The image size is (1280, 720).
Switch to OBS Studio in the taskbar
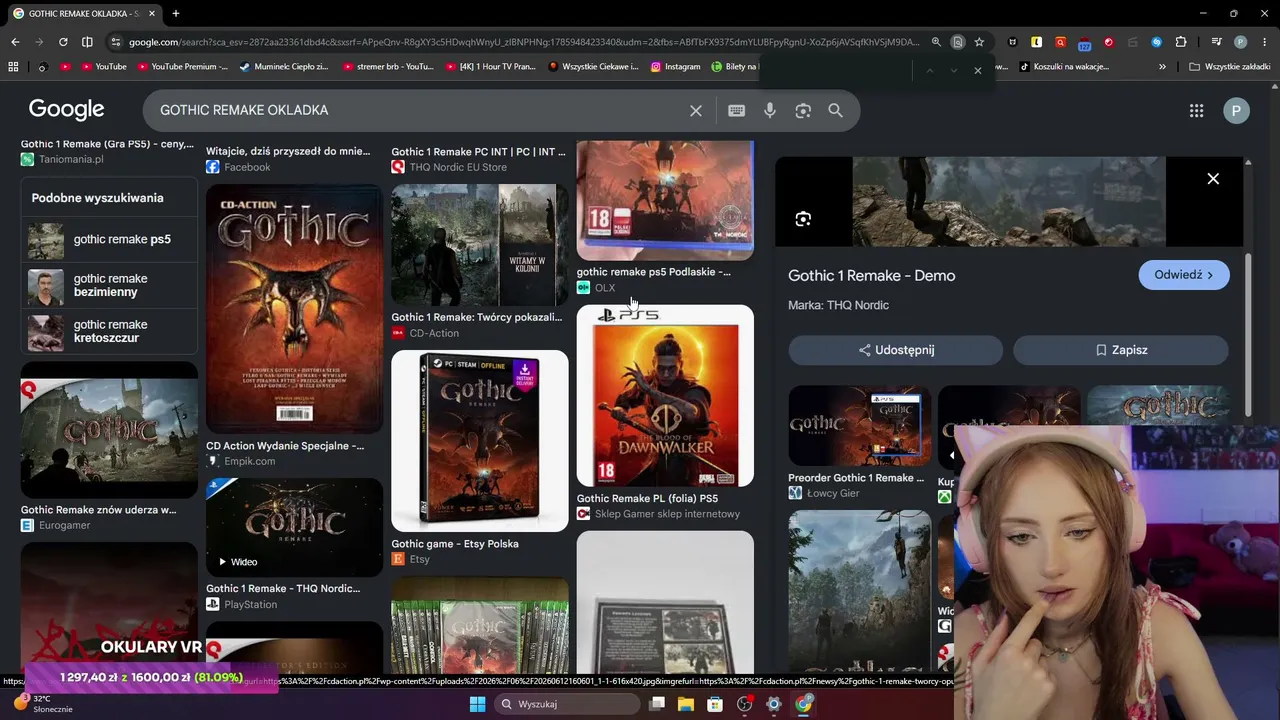click(x=744, y=704)
